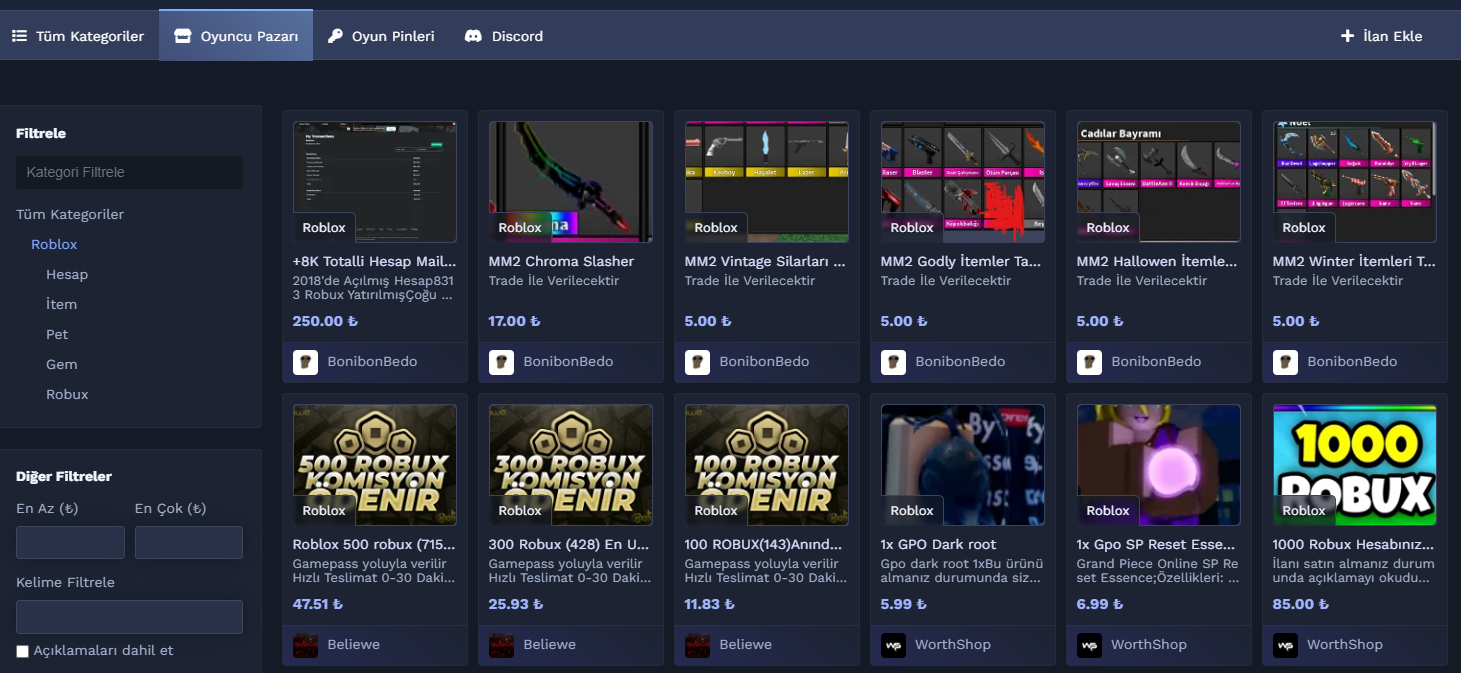Click the list icon beside Tüm Kategoriler
The height and width of the screenshot is (673, 1461).
(x=19, y=36)
